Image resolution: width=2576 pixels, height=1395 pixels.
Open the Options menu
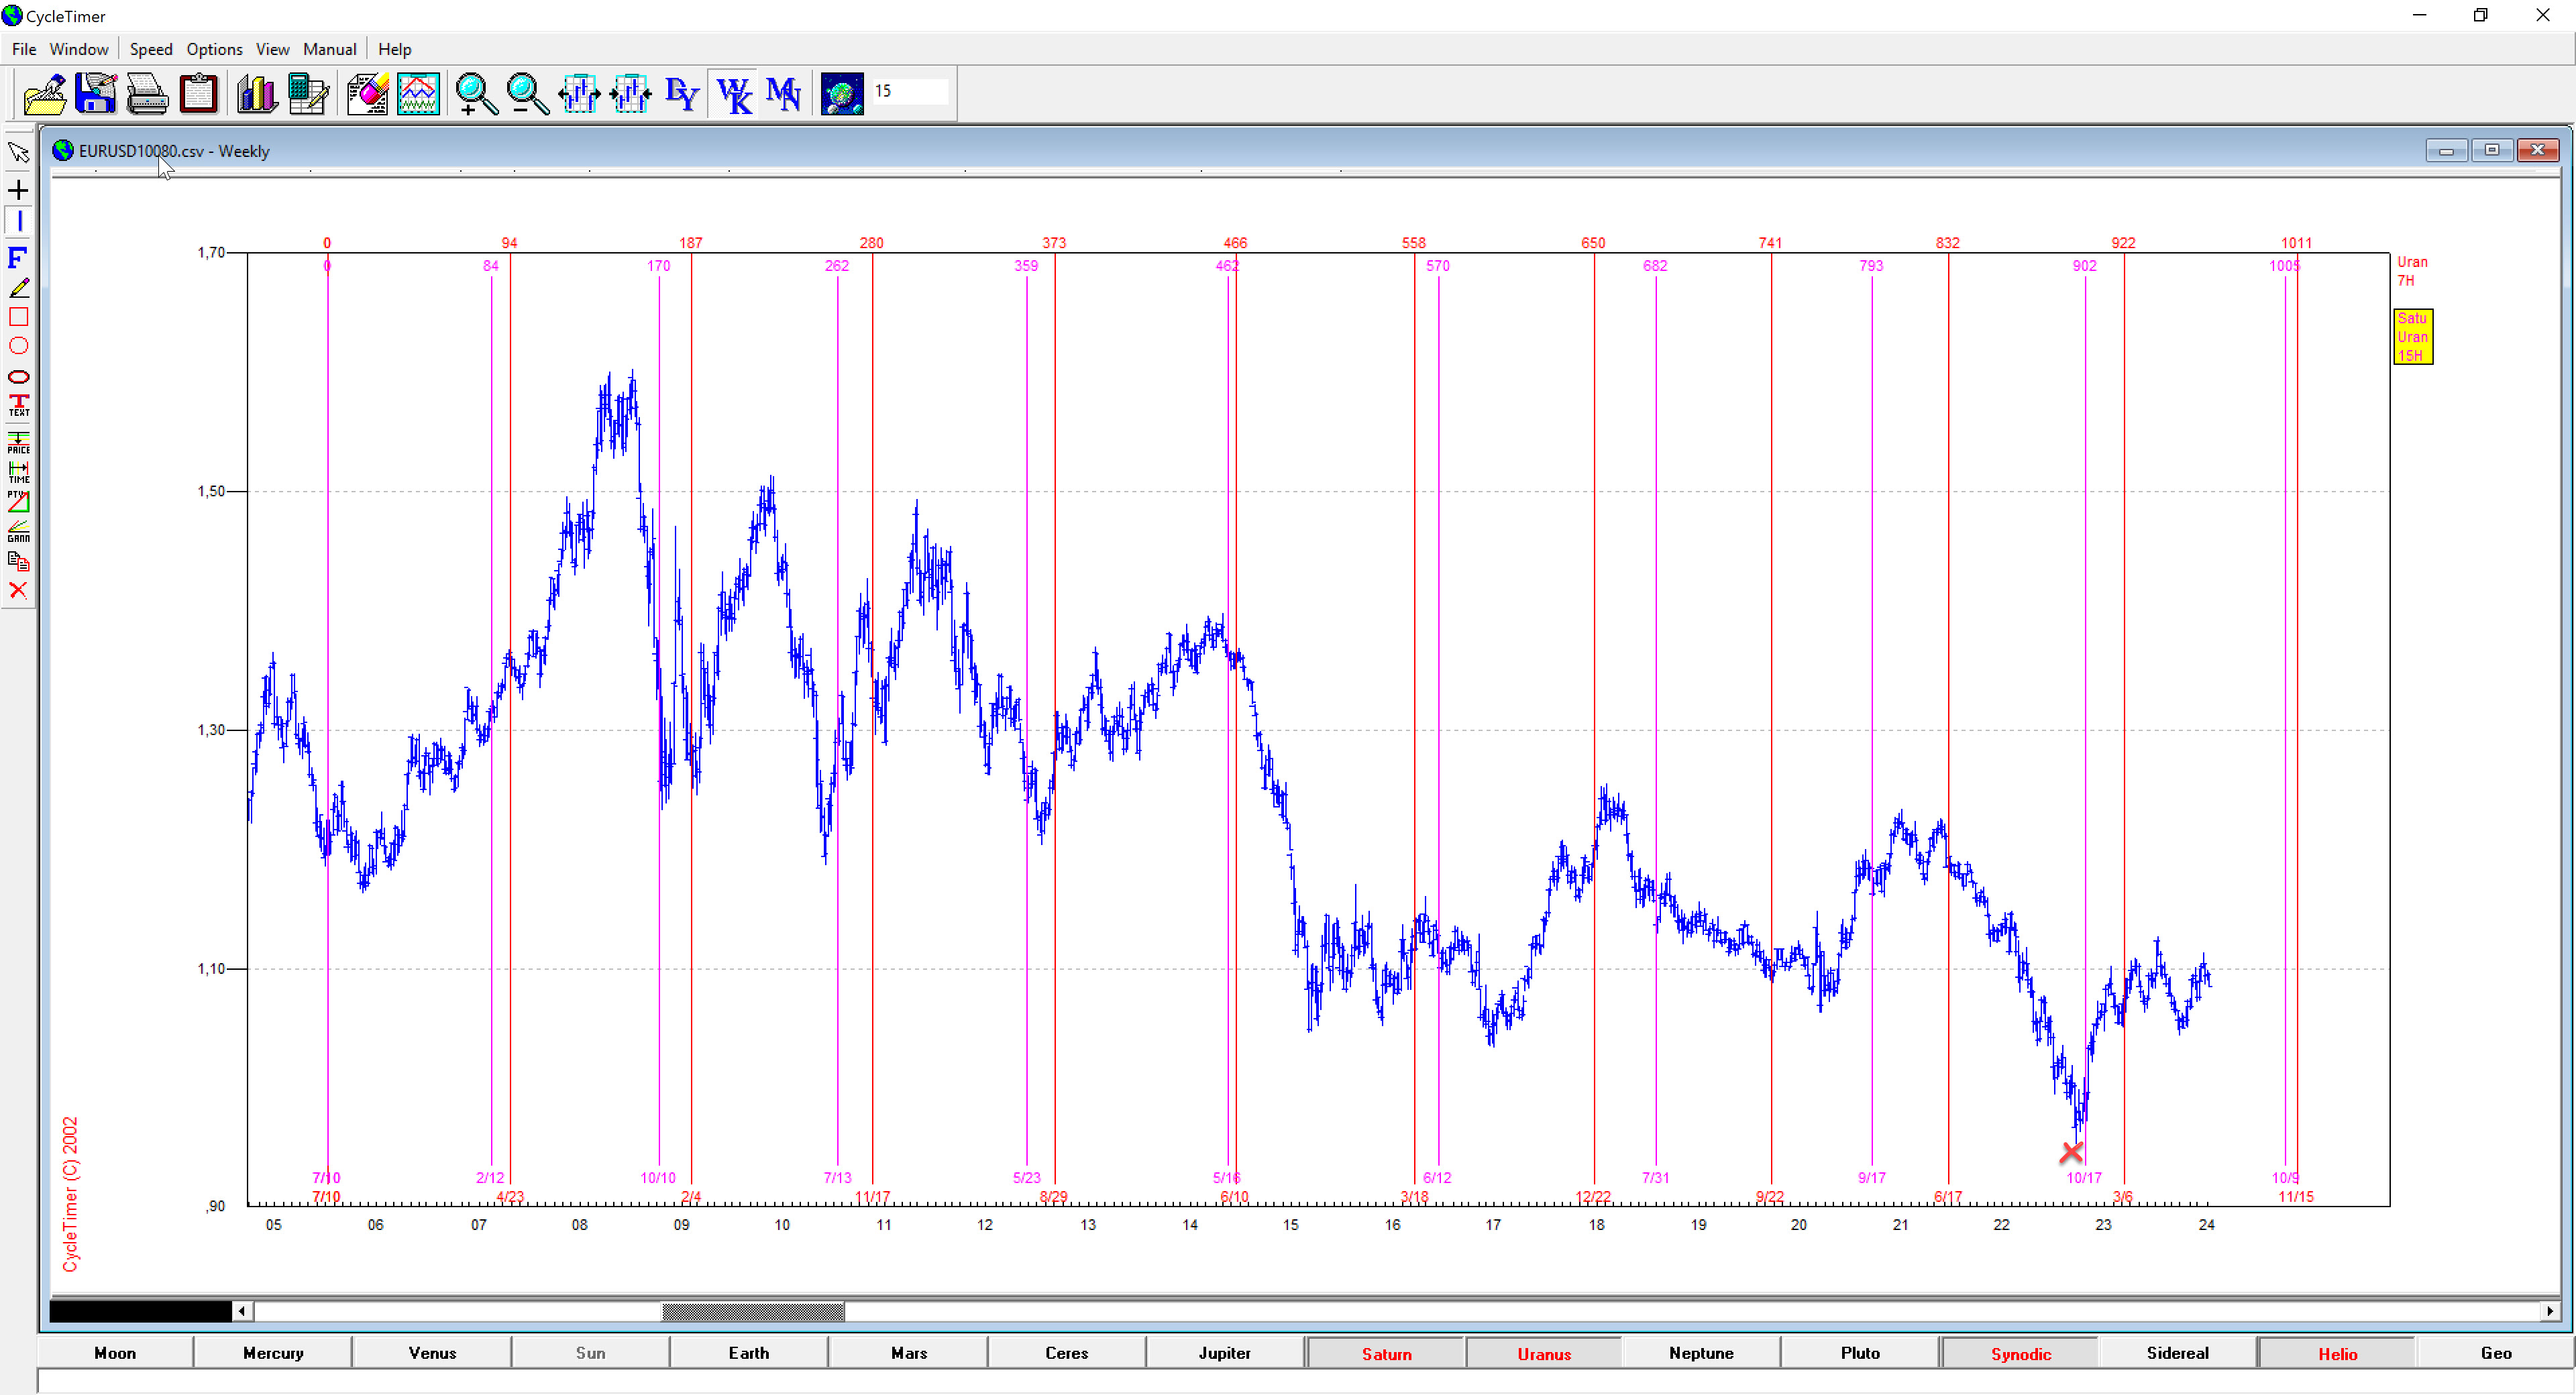[214, 49]
